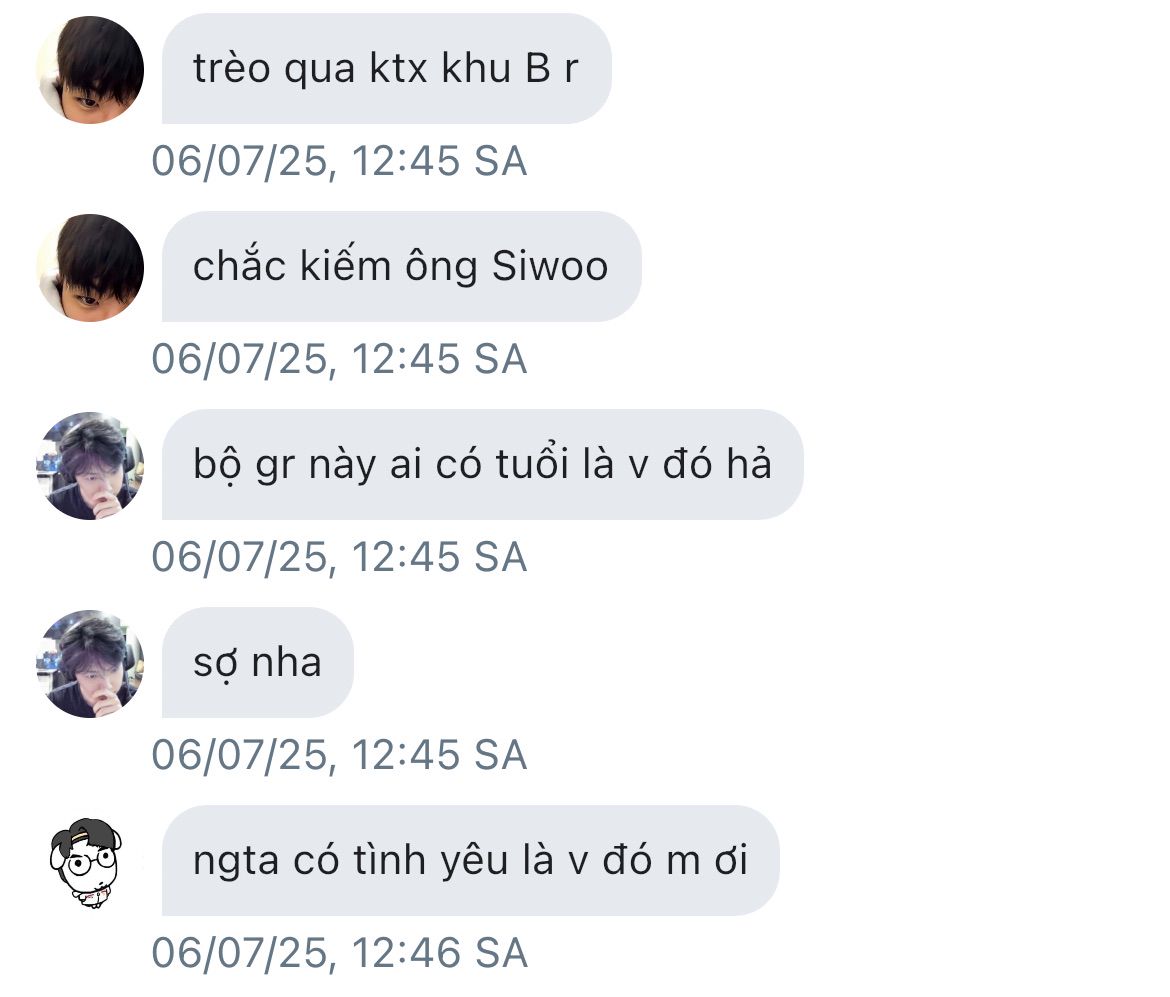Open avatar beside "chắc kiếm ông Siwoo" message
This screenshot has width=1170, height=997.
(x=90, y=268)
